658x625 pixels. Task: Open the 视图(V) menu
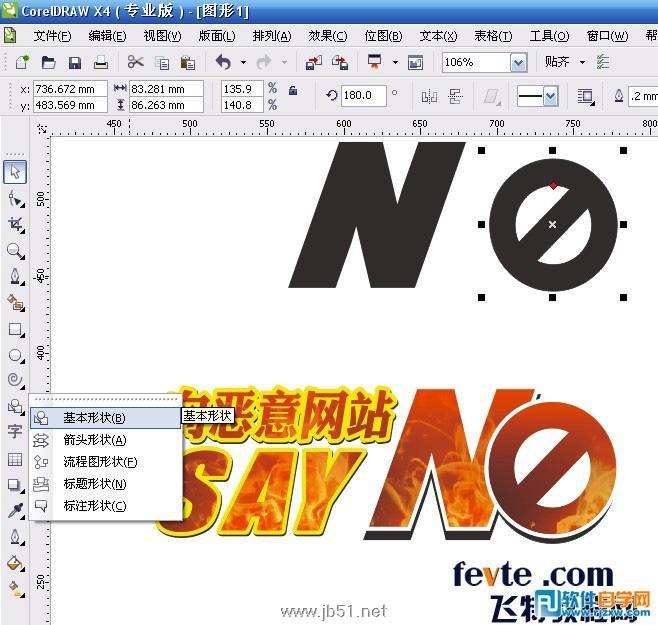pyautogui.click(x=162, y=36)
